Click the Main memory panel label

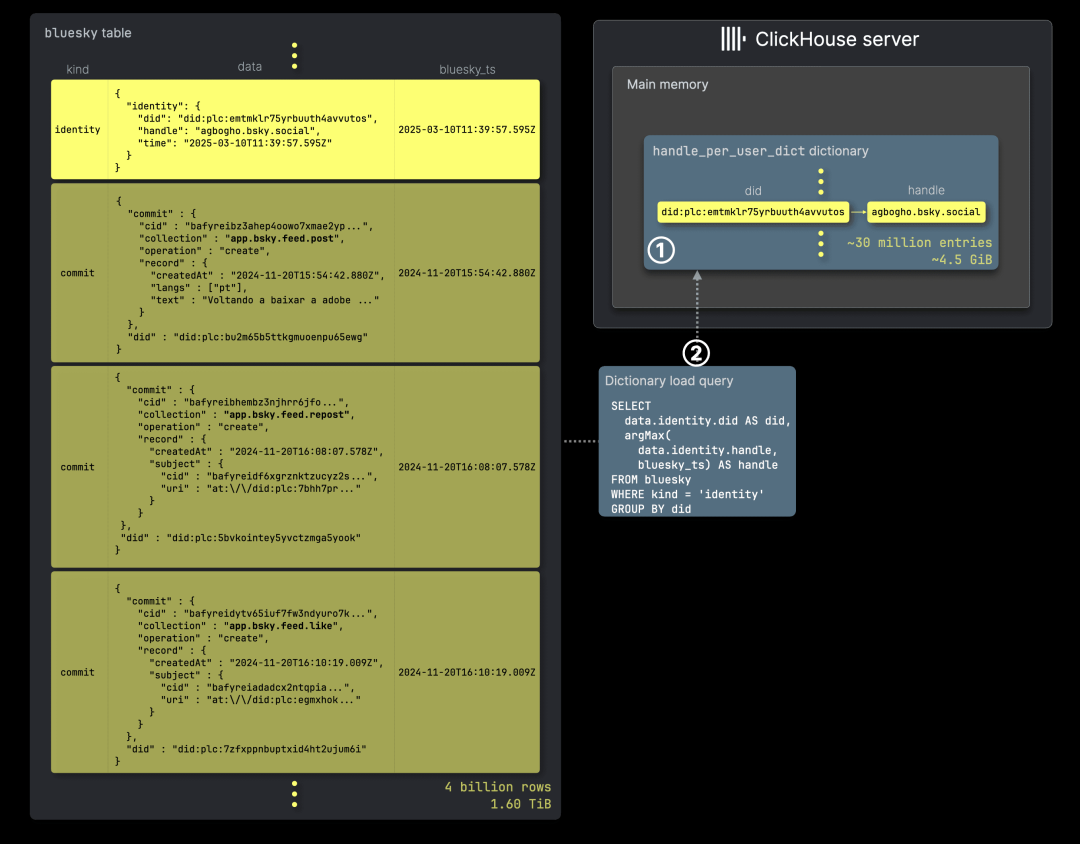[667, 85]
